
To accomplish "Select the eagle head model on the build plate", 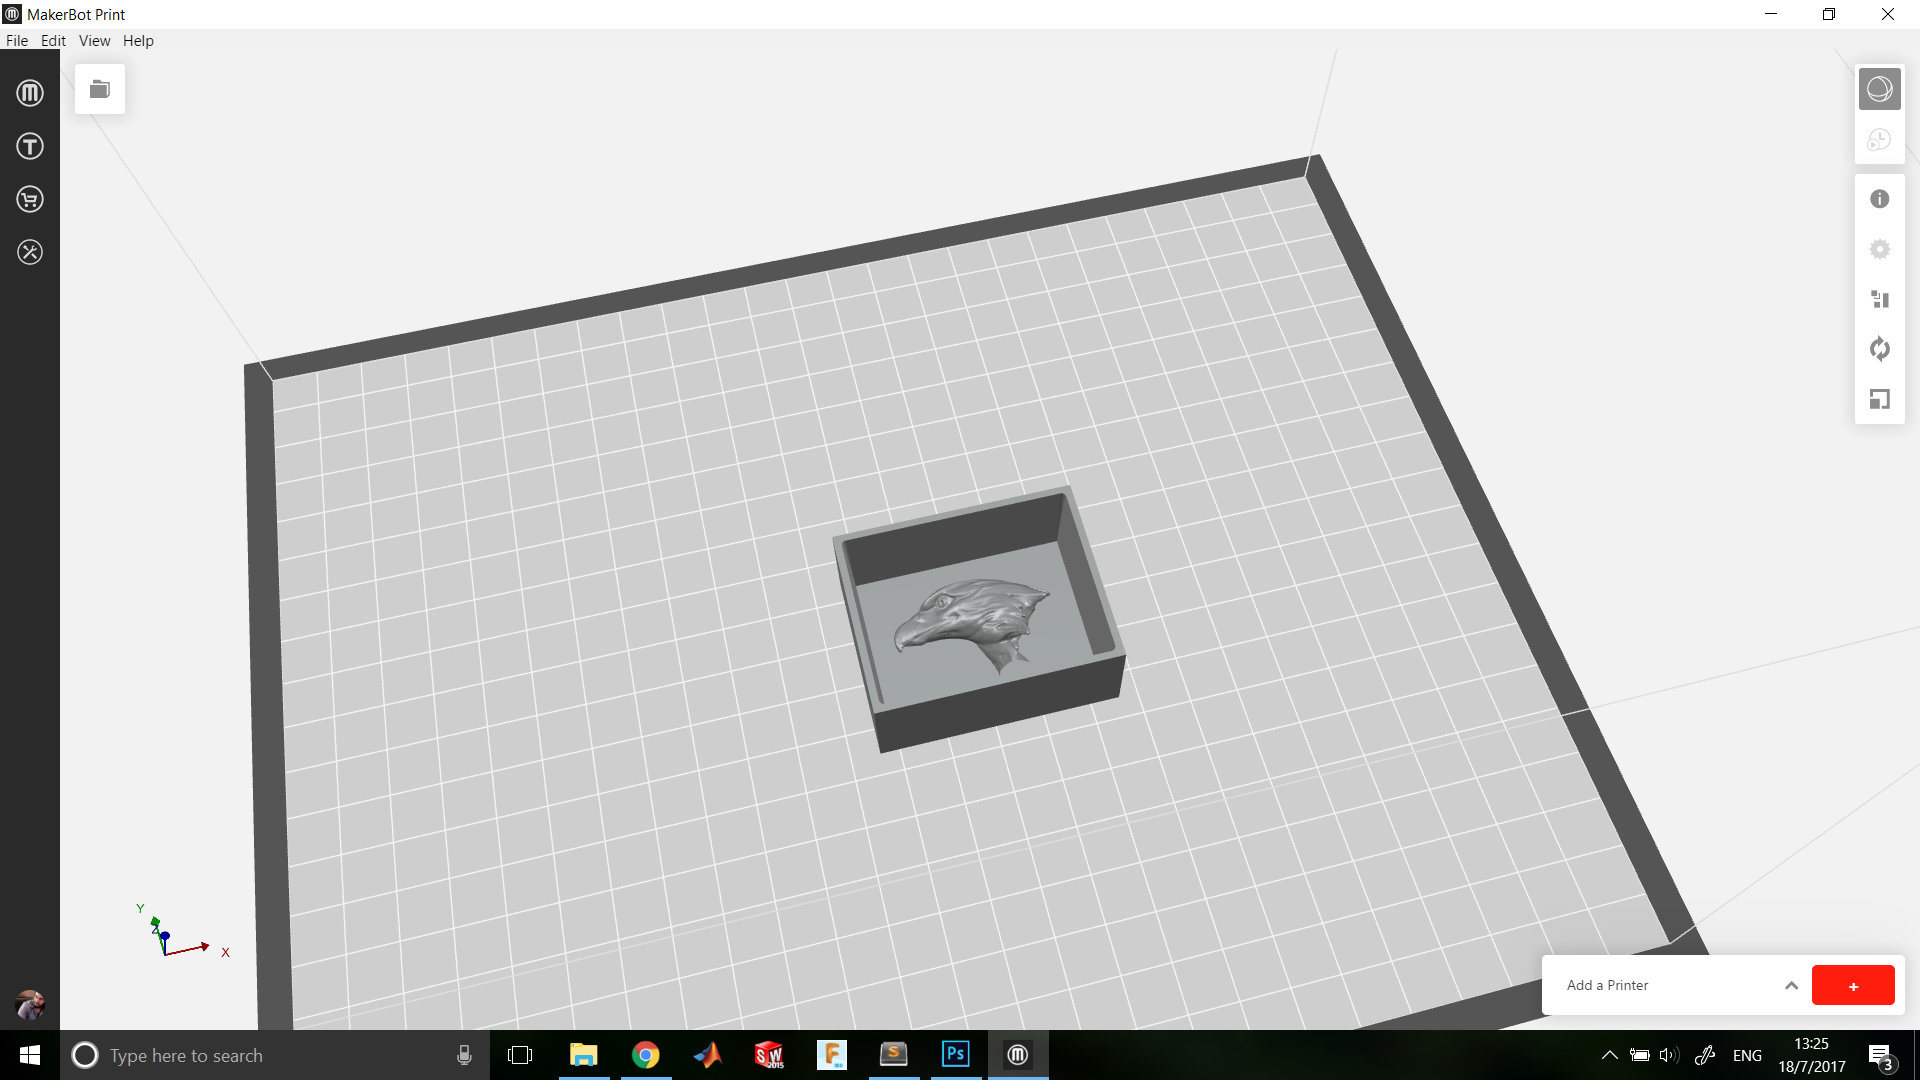I will 972,625.
